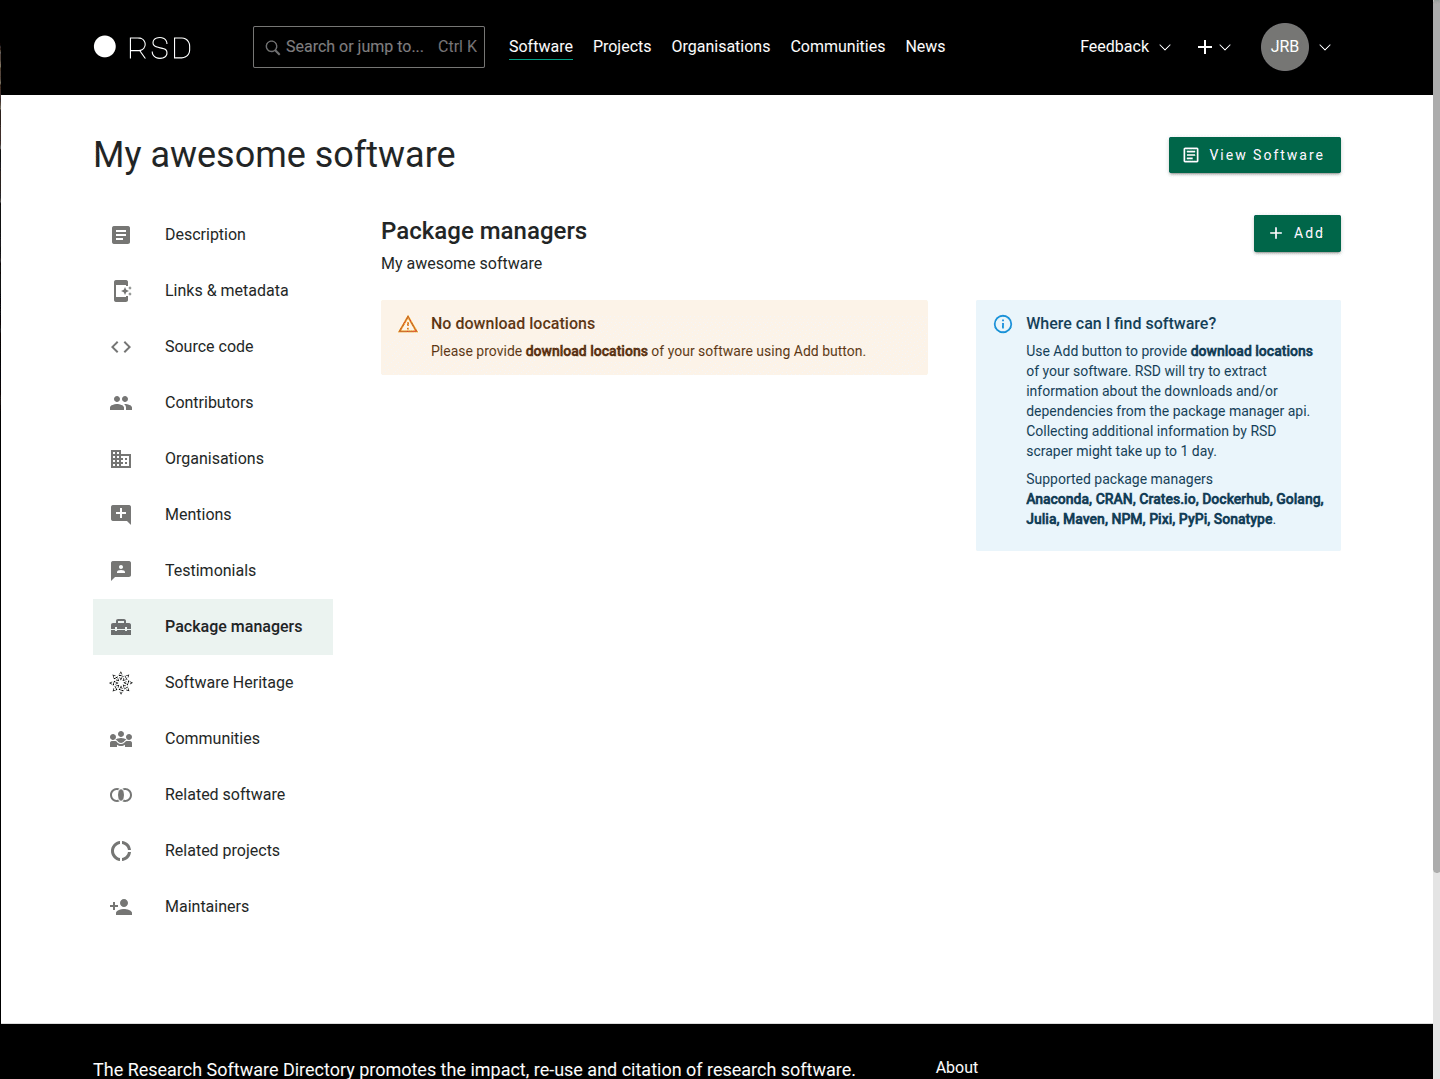Screen dimensions: 1440x1079
Task: Click the Software Heritage icon
Action: pos(121,683)
